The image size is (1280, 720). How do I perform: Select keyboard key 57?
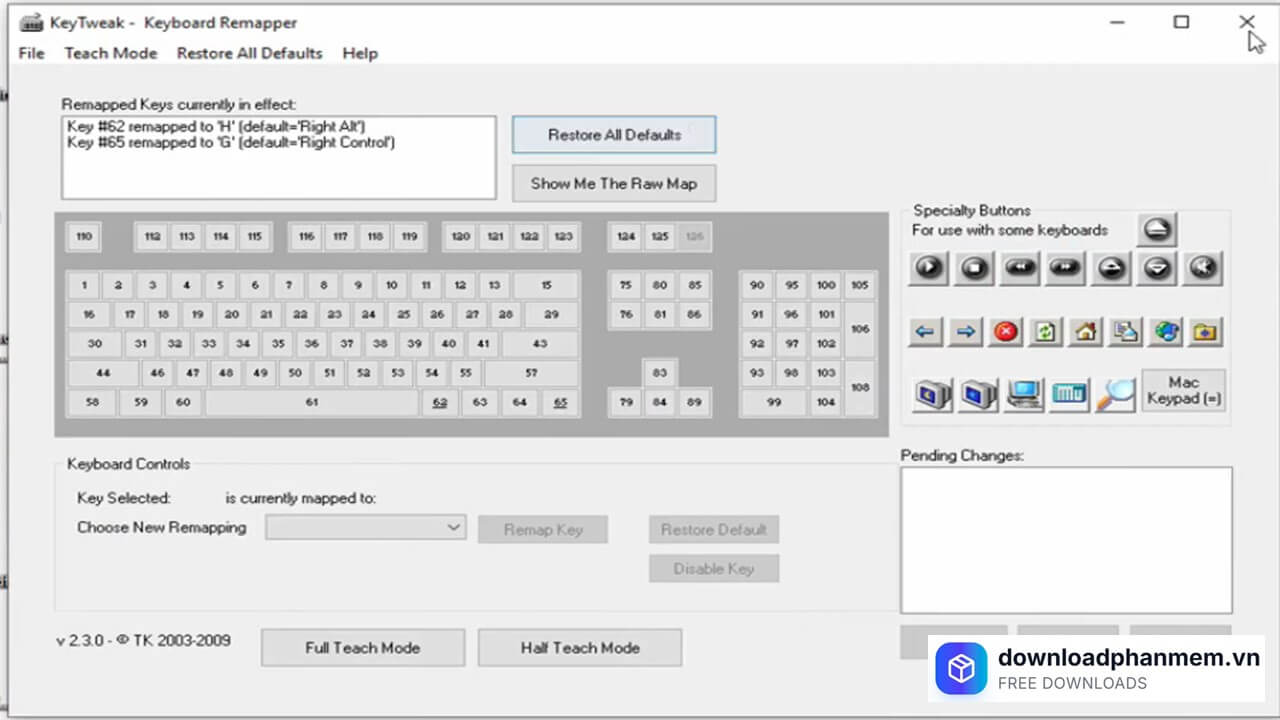[x=531, y=373]
